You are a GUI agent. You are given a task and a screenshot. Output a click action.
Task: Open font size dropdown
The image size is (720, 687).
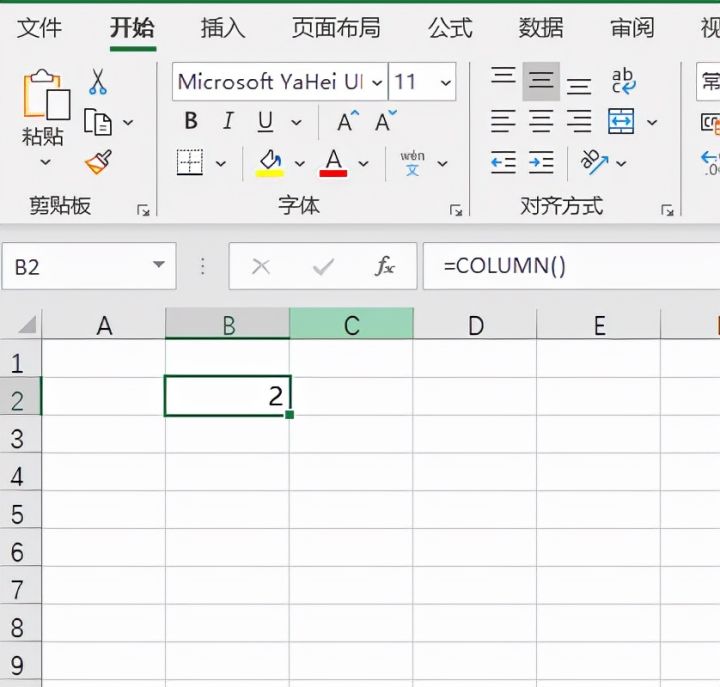(445, 83)
